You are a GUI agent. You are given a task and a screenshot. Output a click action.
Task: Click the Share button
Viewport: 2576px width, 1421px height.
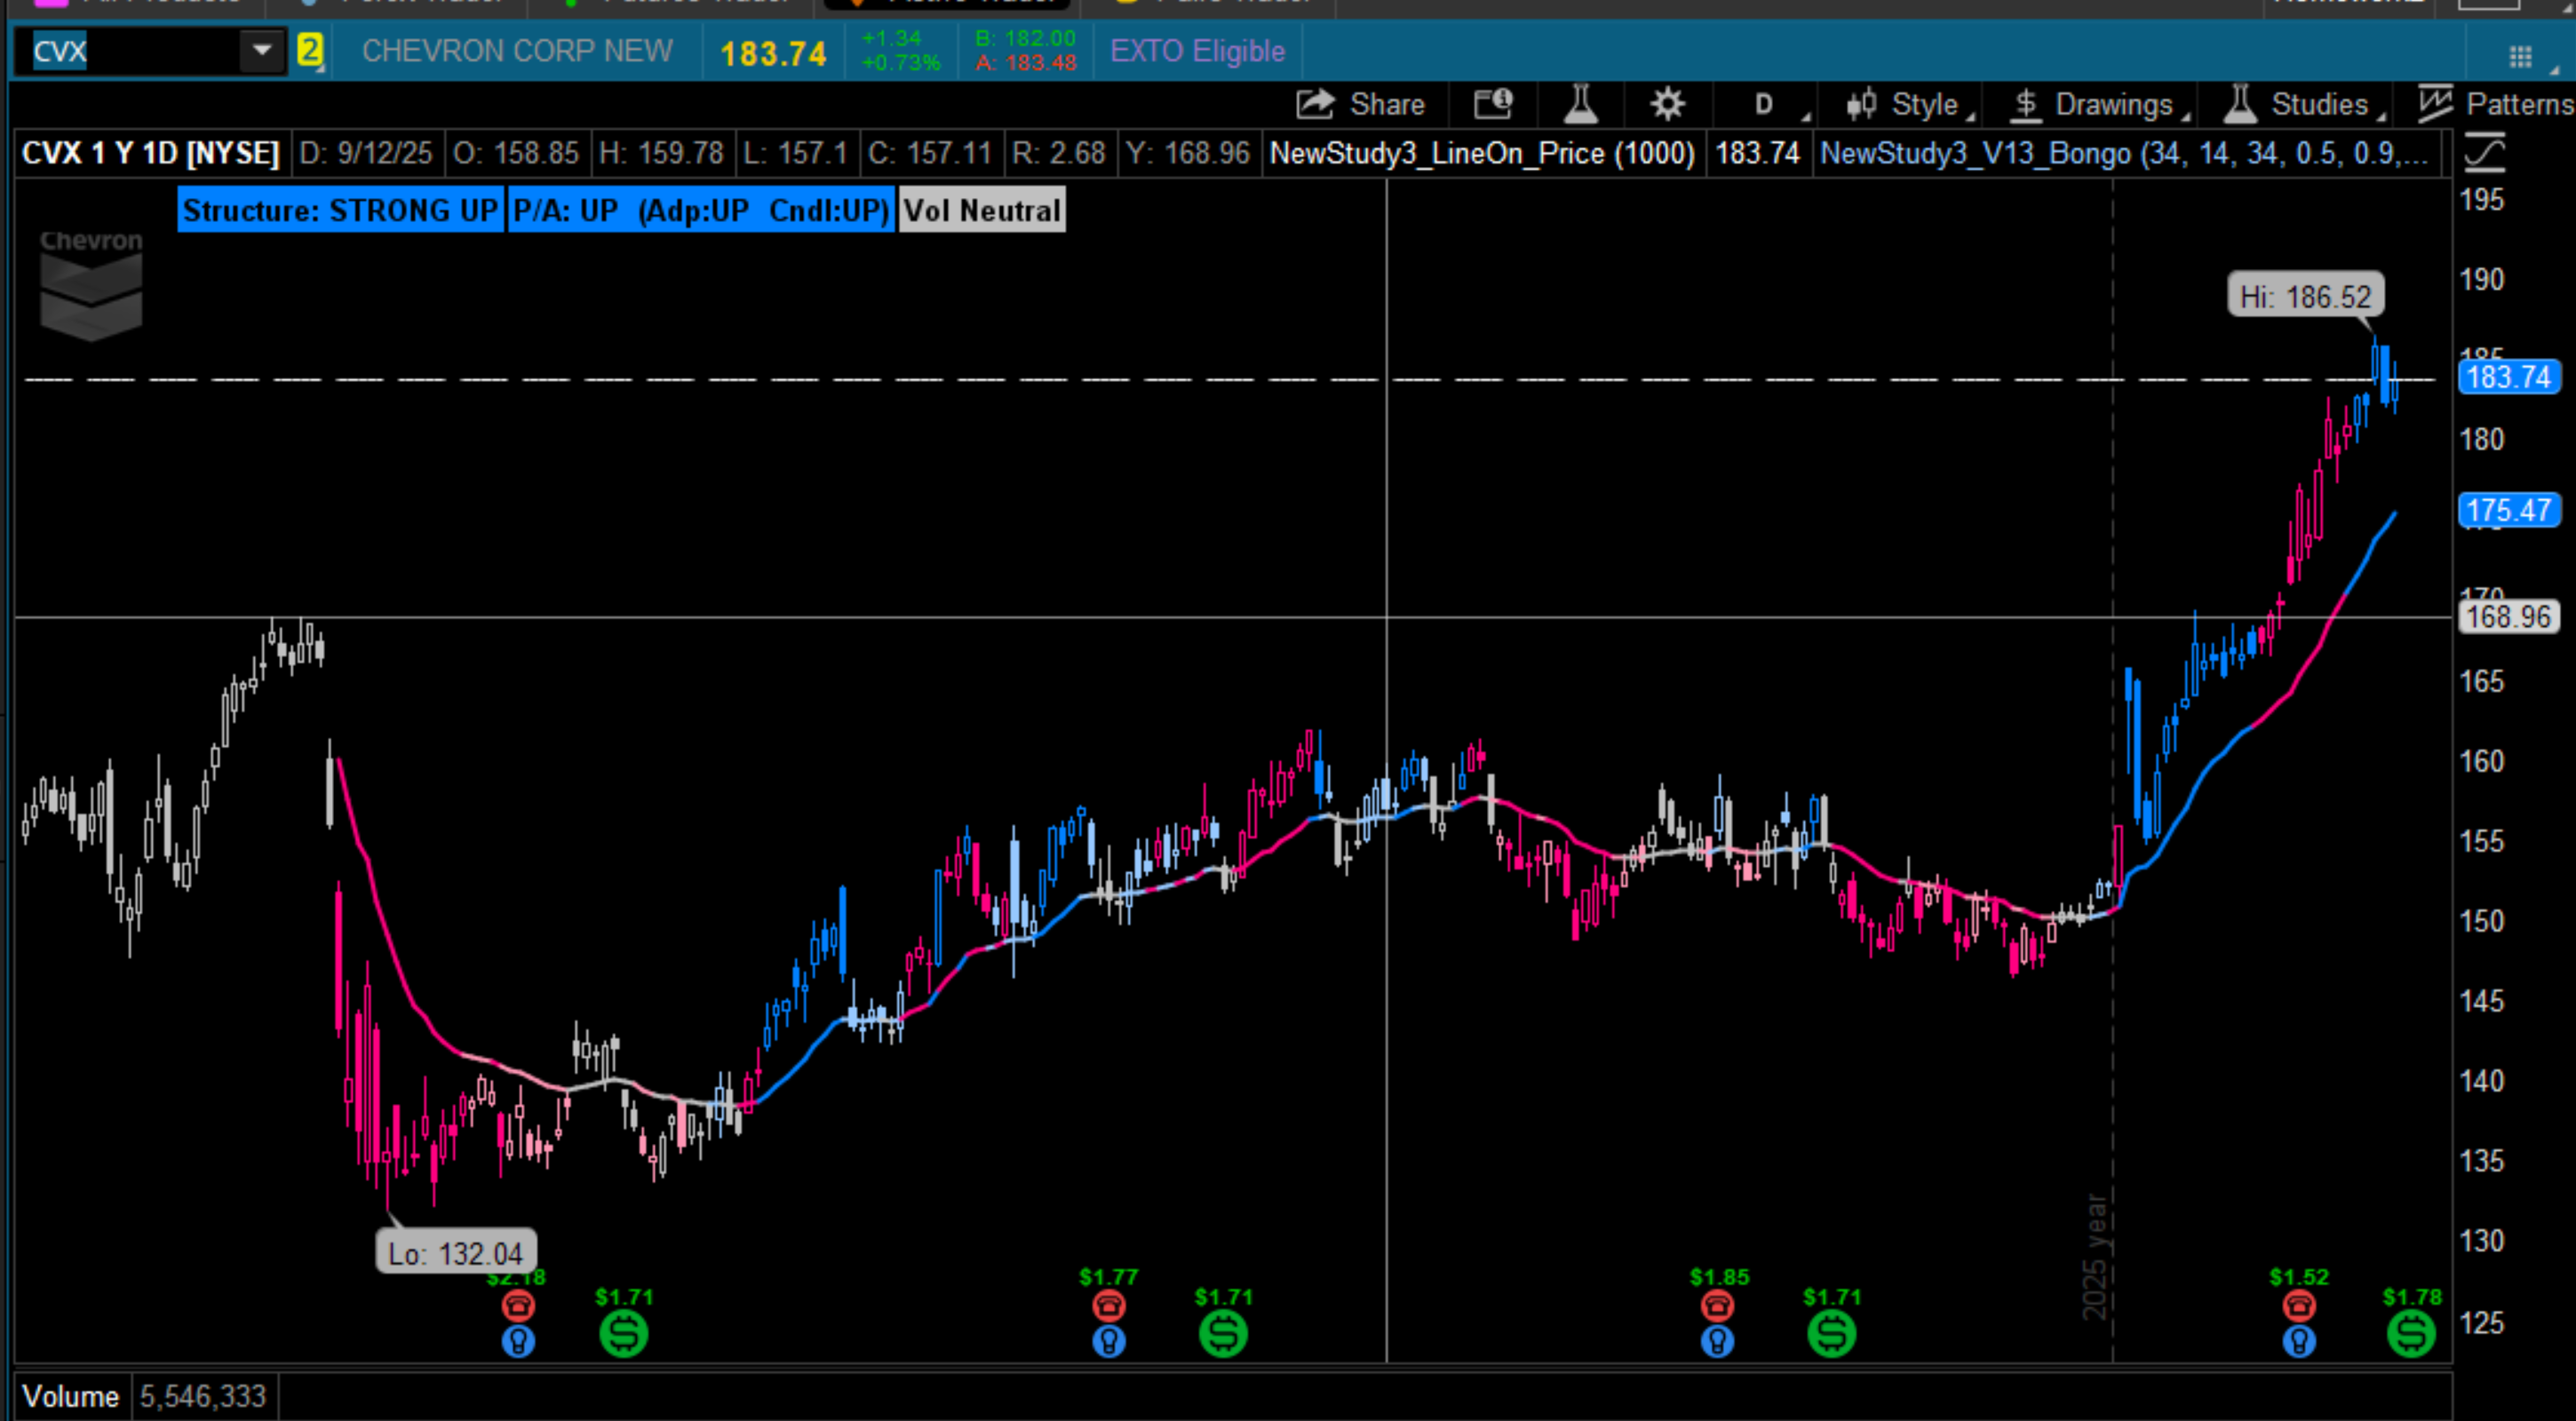tap(1361, 104)
